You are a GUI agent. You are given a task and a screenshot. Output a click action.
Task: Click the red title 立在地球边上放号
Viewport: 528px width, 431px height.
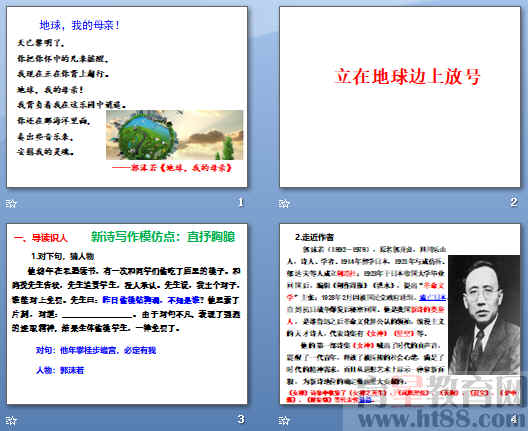407,76
